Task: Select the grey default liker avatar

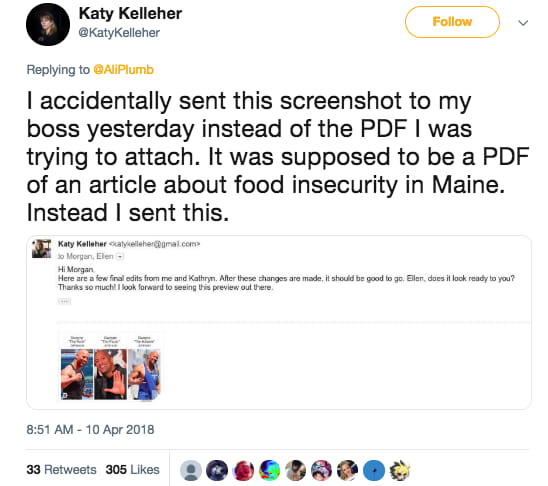Action: point(191,470)
